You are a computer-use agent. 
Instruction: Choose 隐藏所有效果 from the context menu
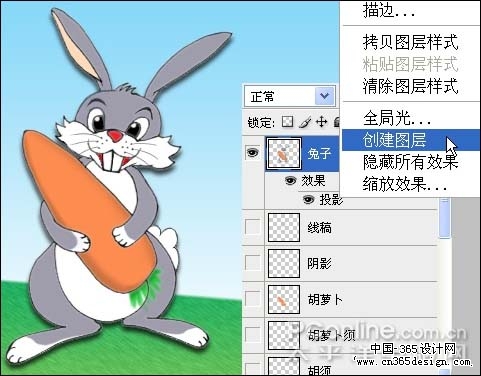[411, 162]
